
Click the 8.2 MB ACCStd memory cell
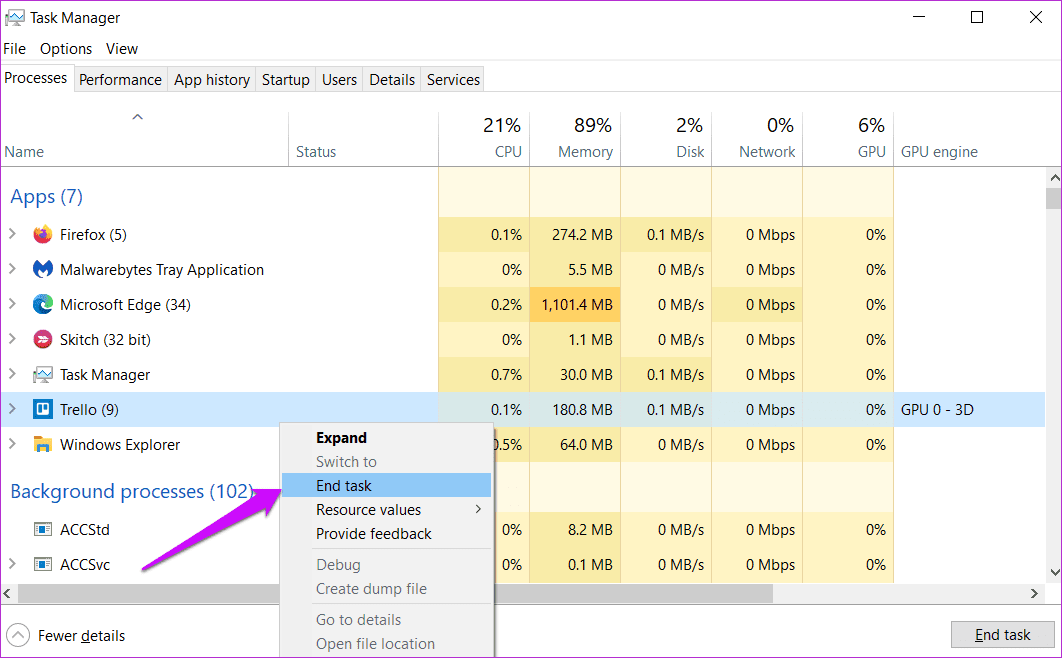click(575, 529)
